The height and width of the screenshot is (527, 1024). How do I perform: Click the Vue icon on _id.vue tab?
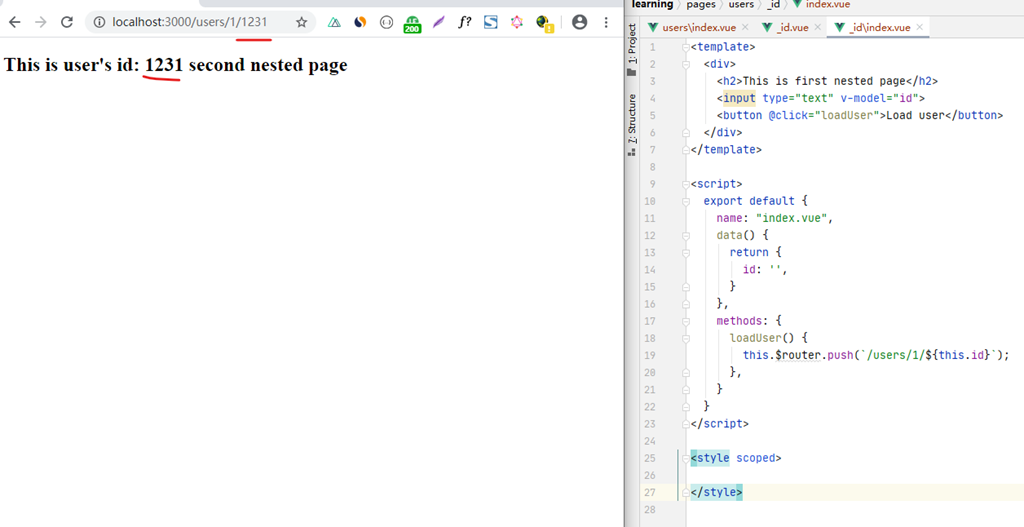767,27
